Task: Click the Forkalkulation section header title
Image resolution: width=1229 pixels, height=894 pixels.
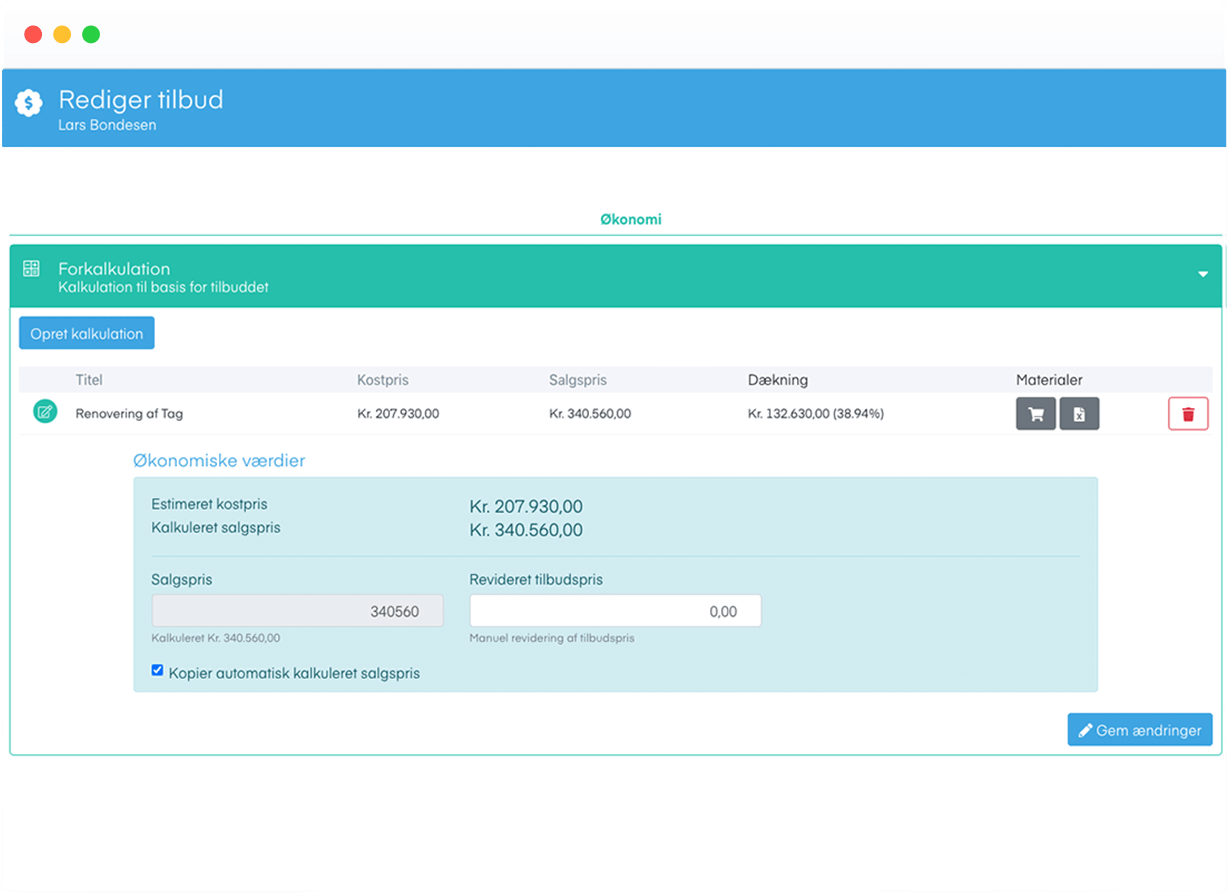Action: [x=114, y=269]
